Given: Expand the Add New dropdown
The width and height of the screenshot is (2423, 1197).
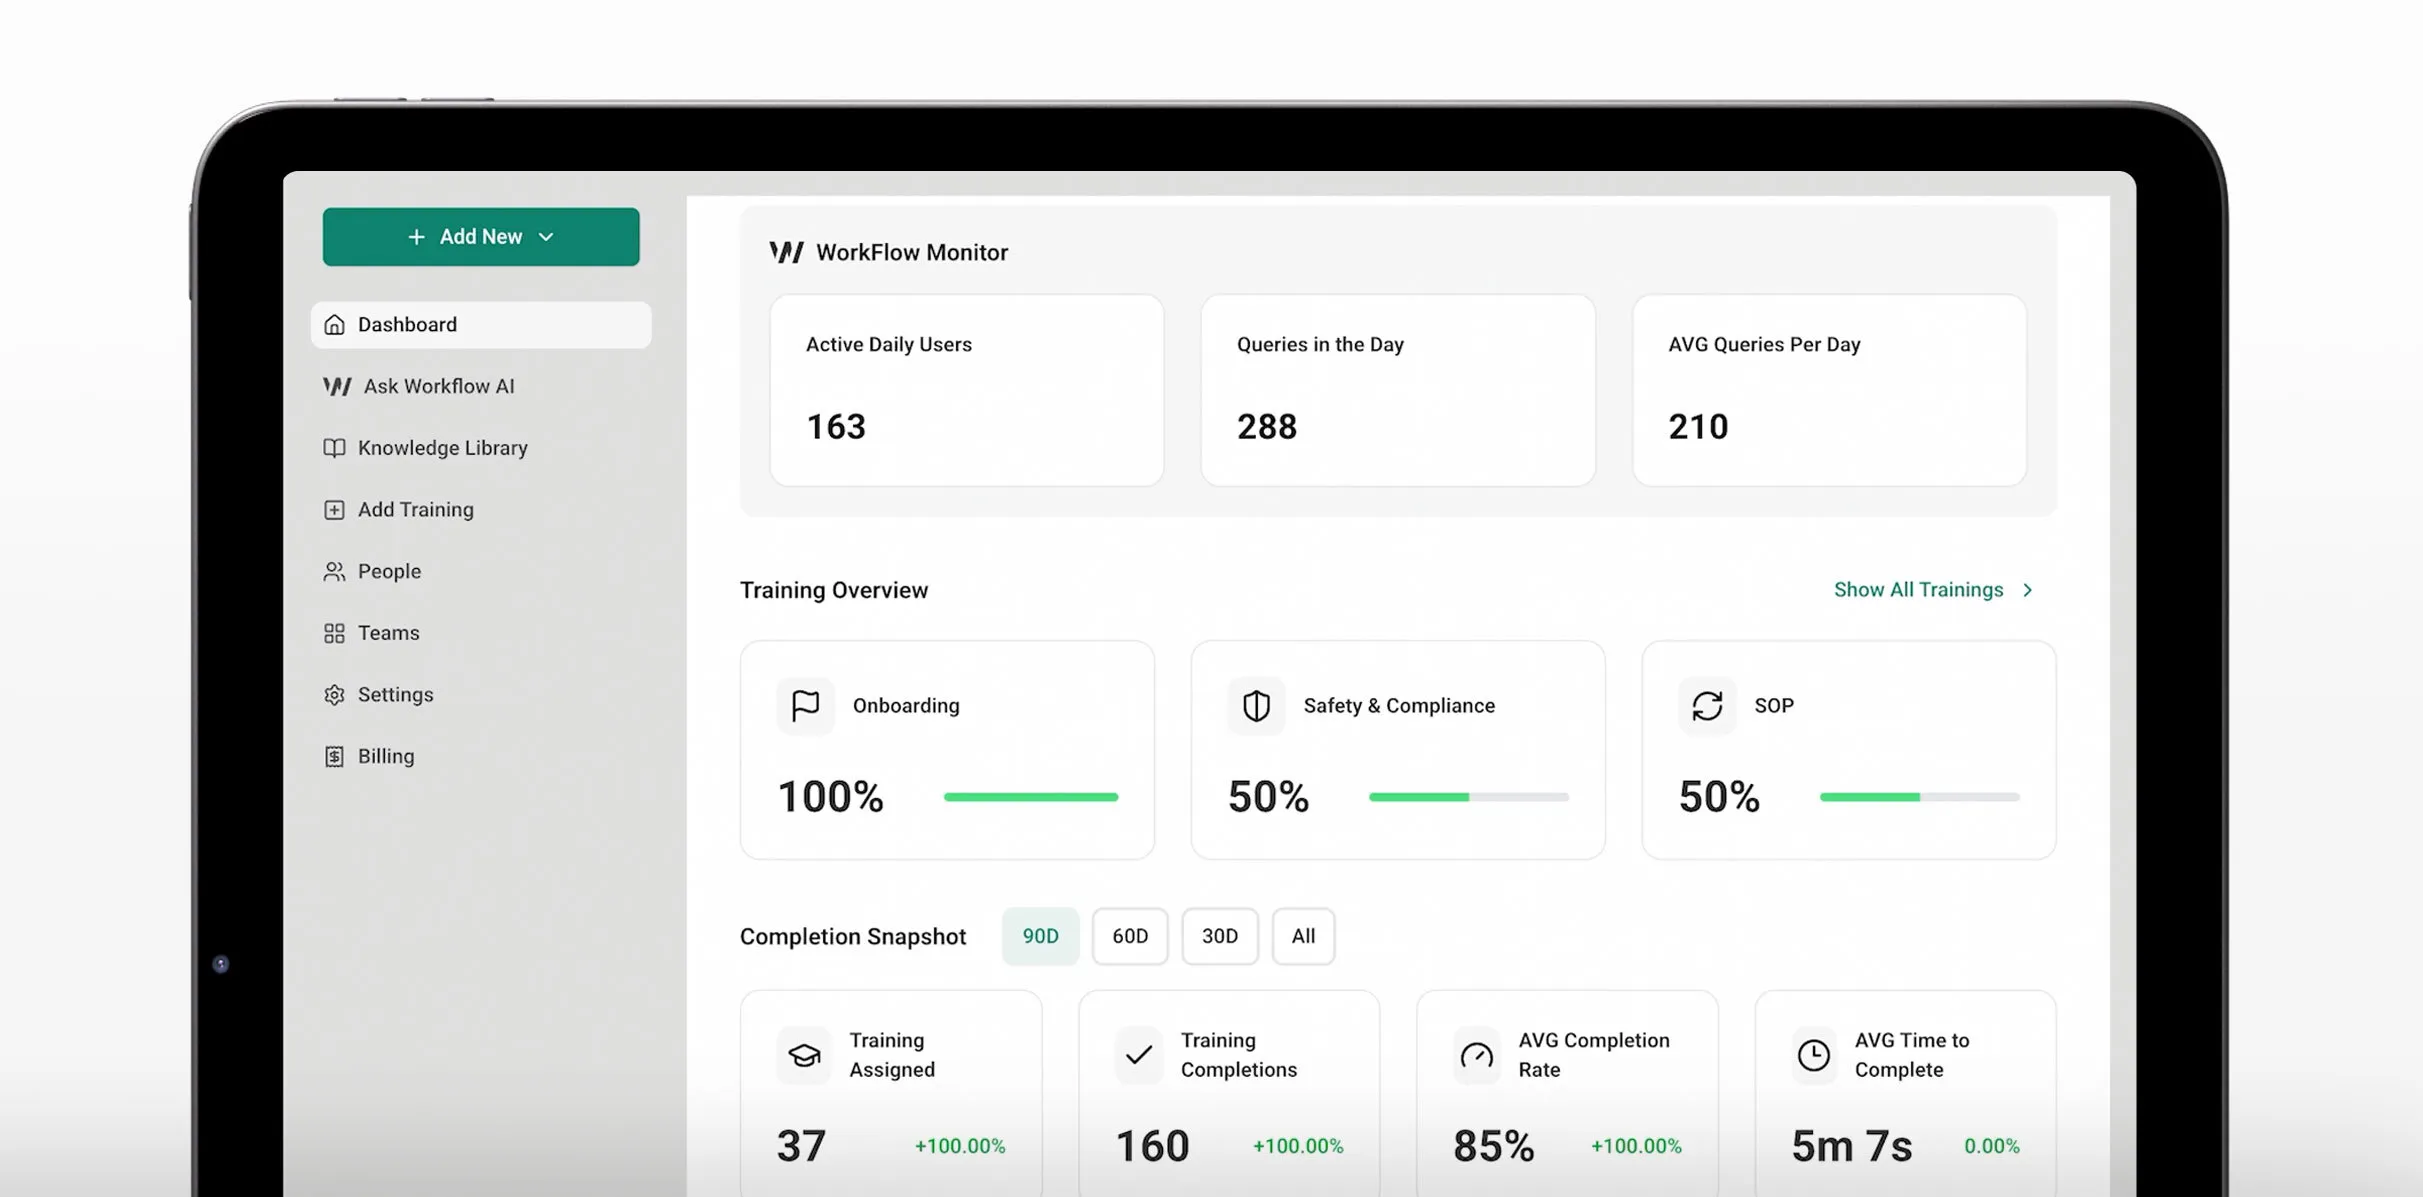Looking at the screenshot, I should (546, 237).
